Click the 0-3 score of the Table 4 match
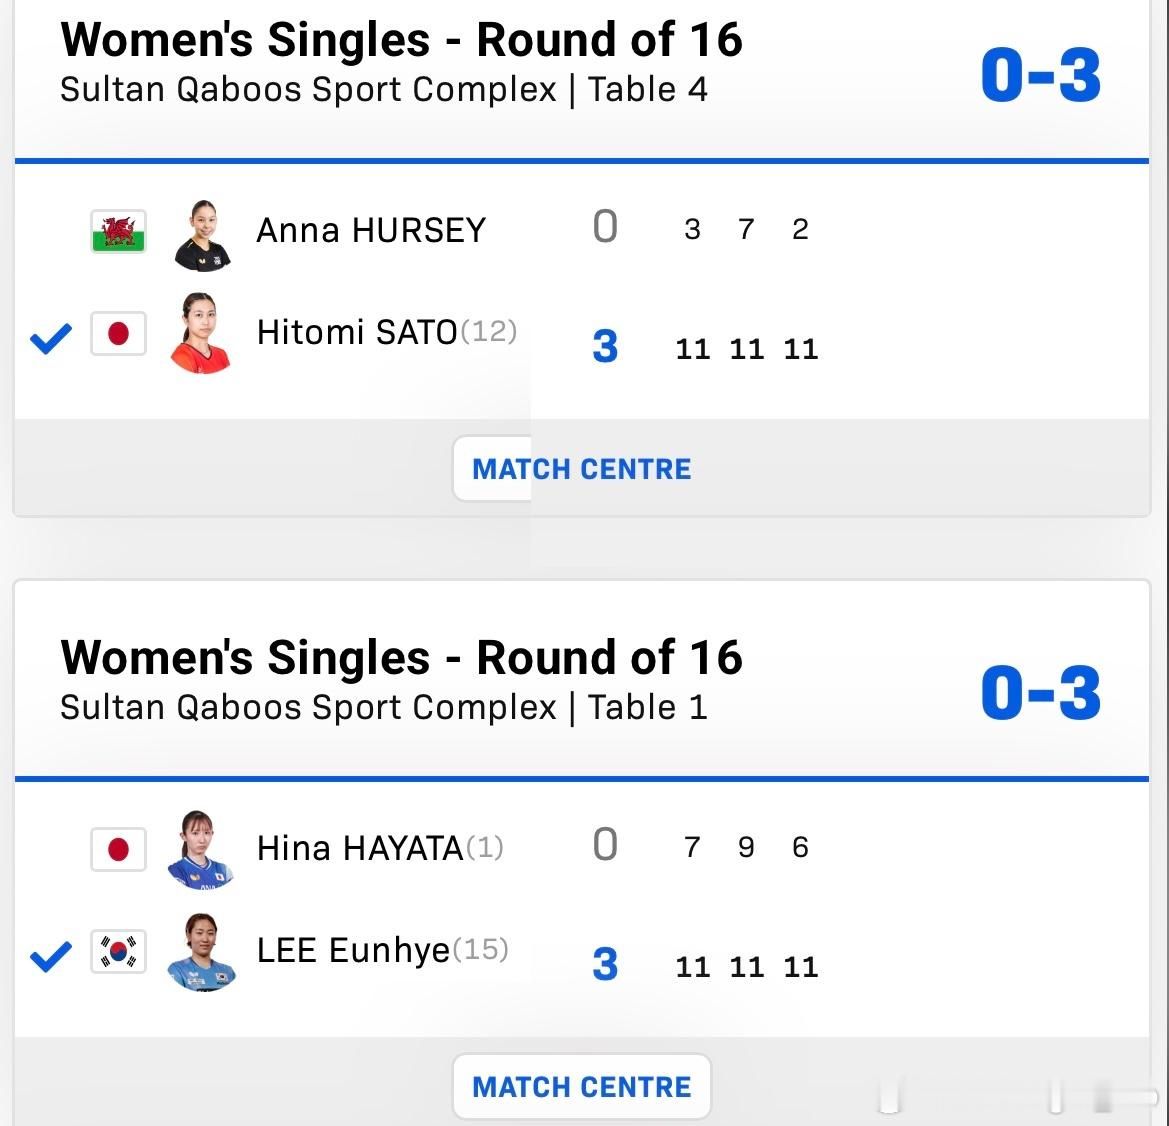1169x1126 pixels. tap(1040, 76)
